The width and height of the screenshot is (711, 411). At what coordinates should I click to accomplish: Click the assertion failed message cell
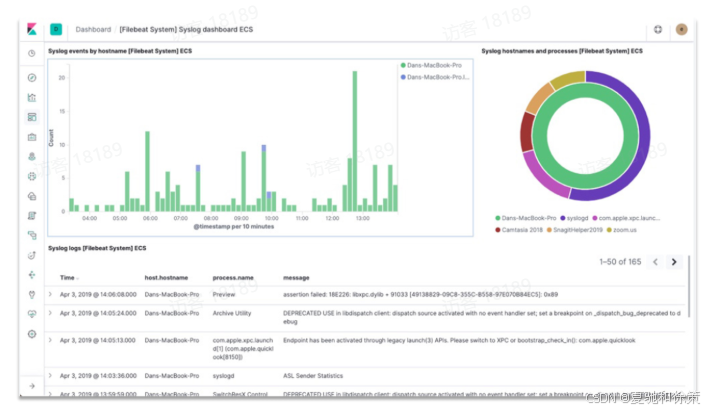pos(420,294)
